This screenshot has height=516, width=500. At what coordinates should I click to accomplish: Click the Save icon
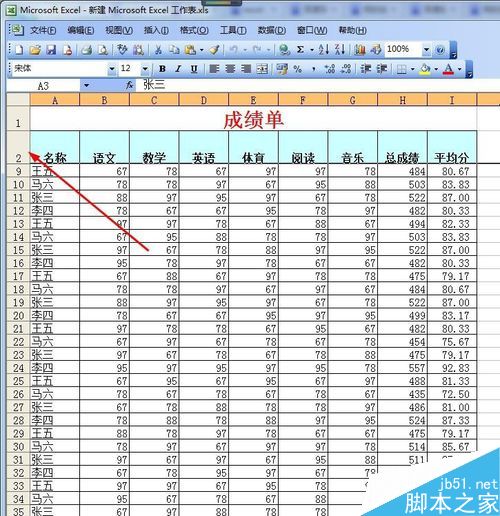[x=51, y=50]
